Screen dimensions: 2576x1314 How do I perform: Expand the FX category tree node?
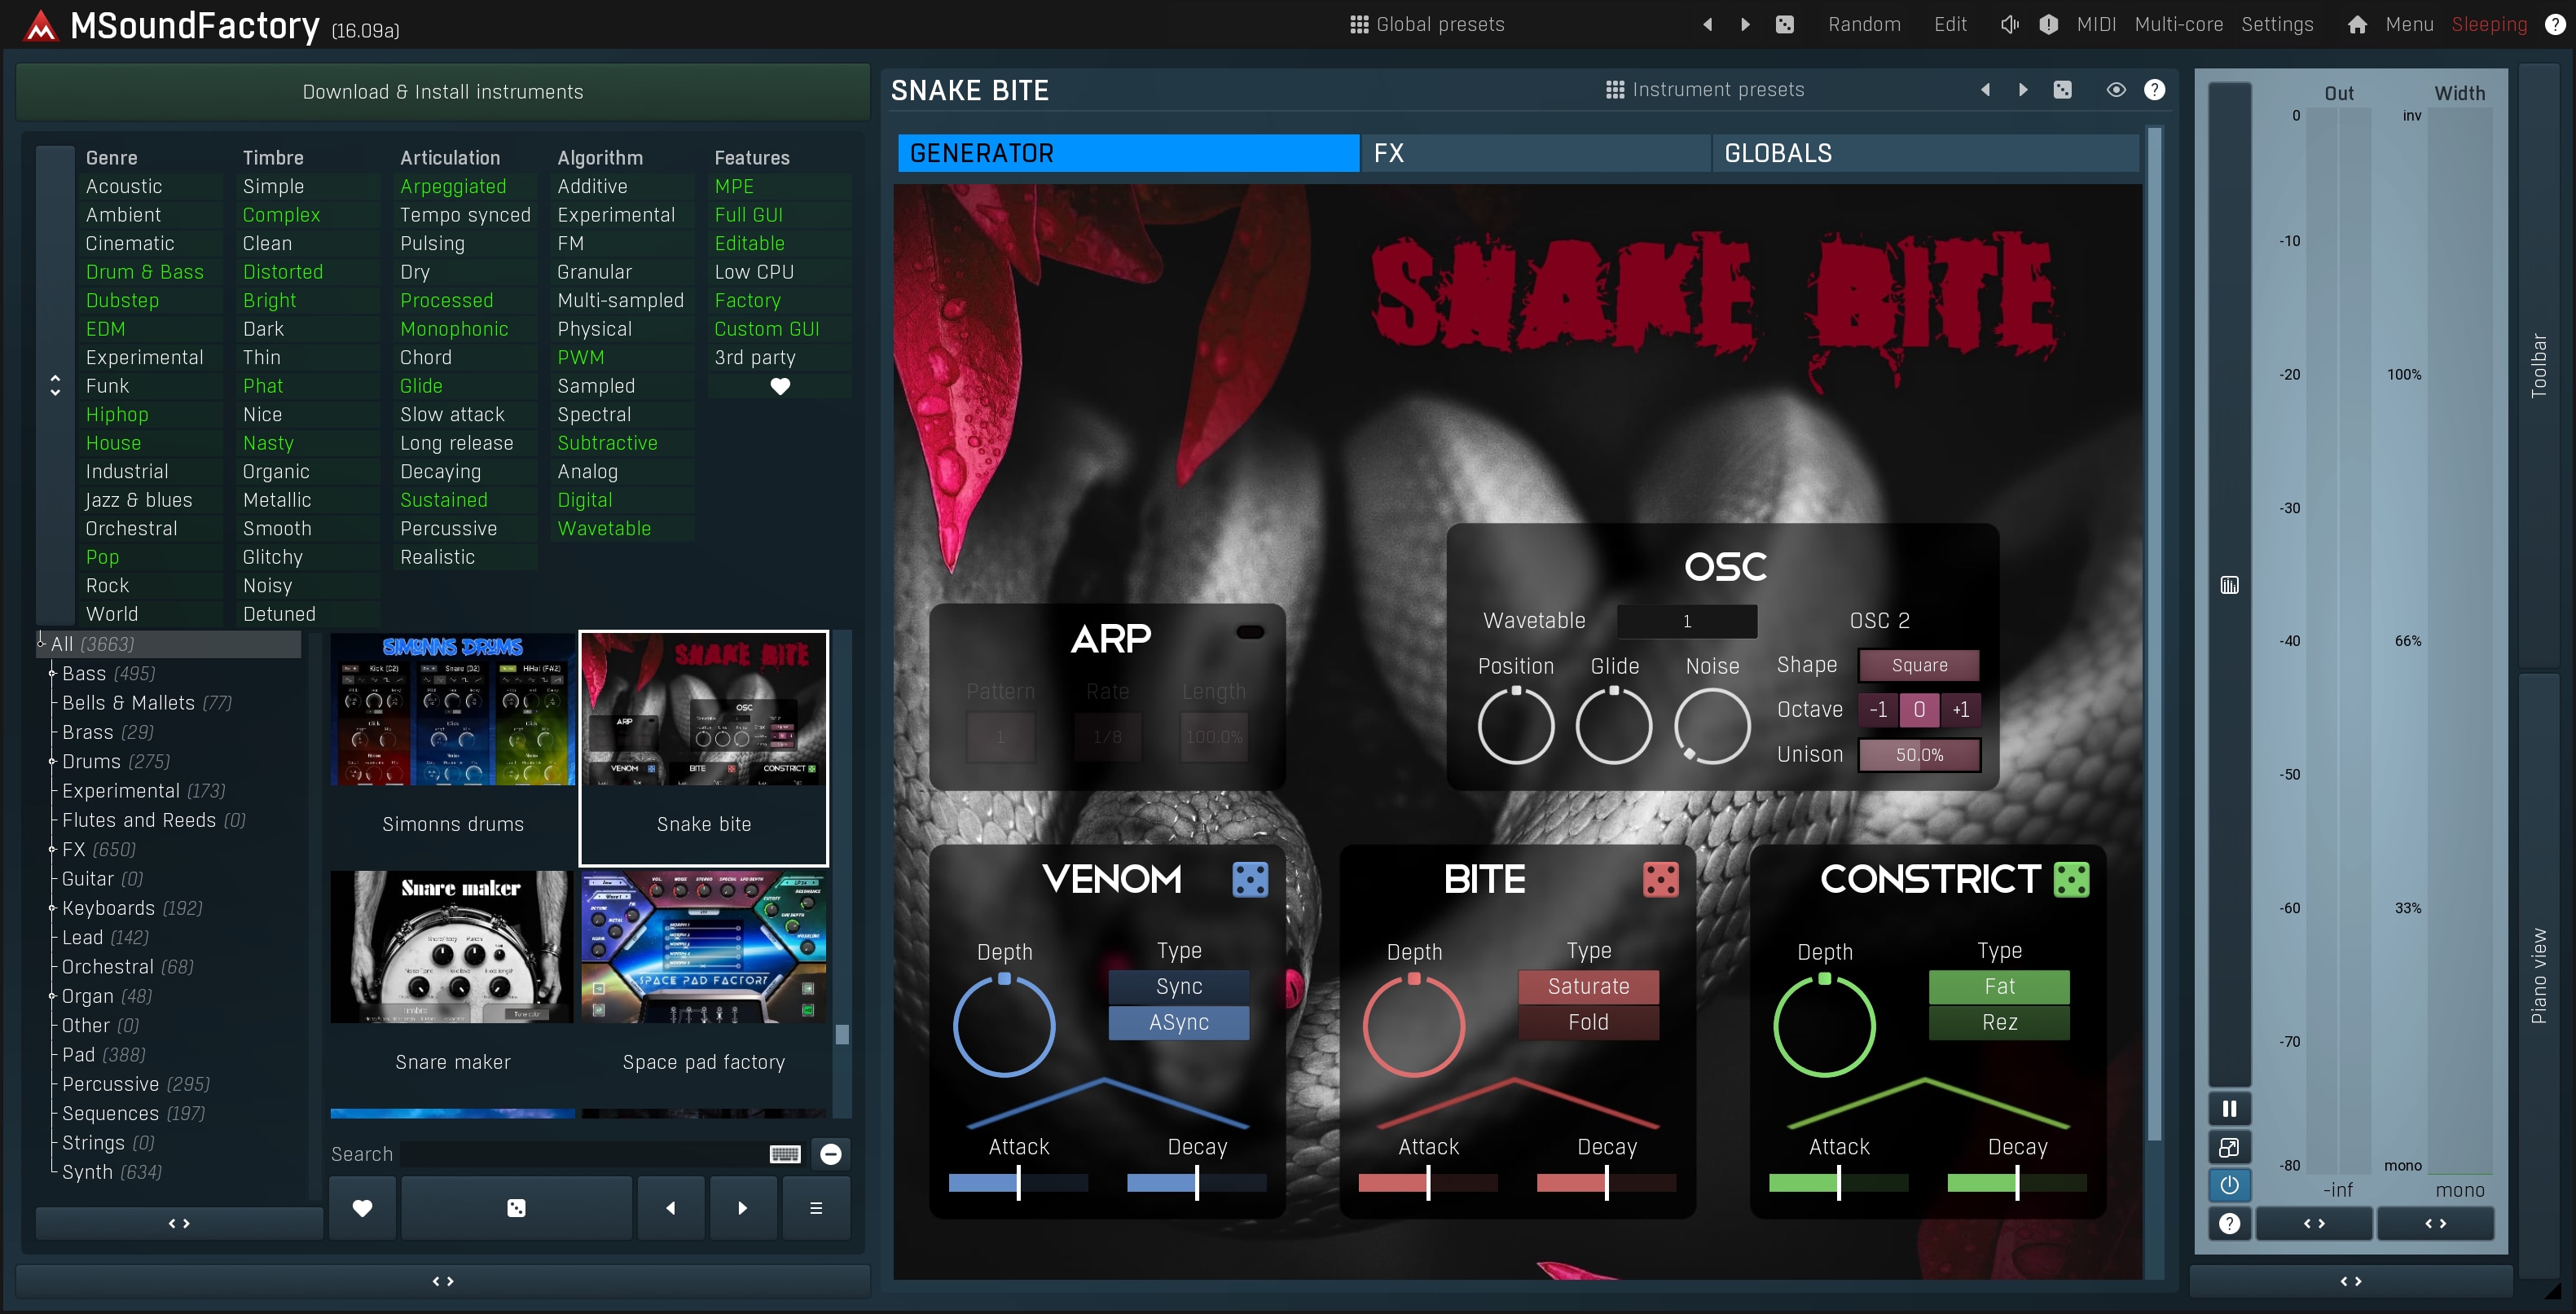coord(52,850)
